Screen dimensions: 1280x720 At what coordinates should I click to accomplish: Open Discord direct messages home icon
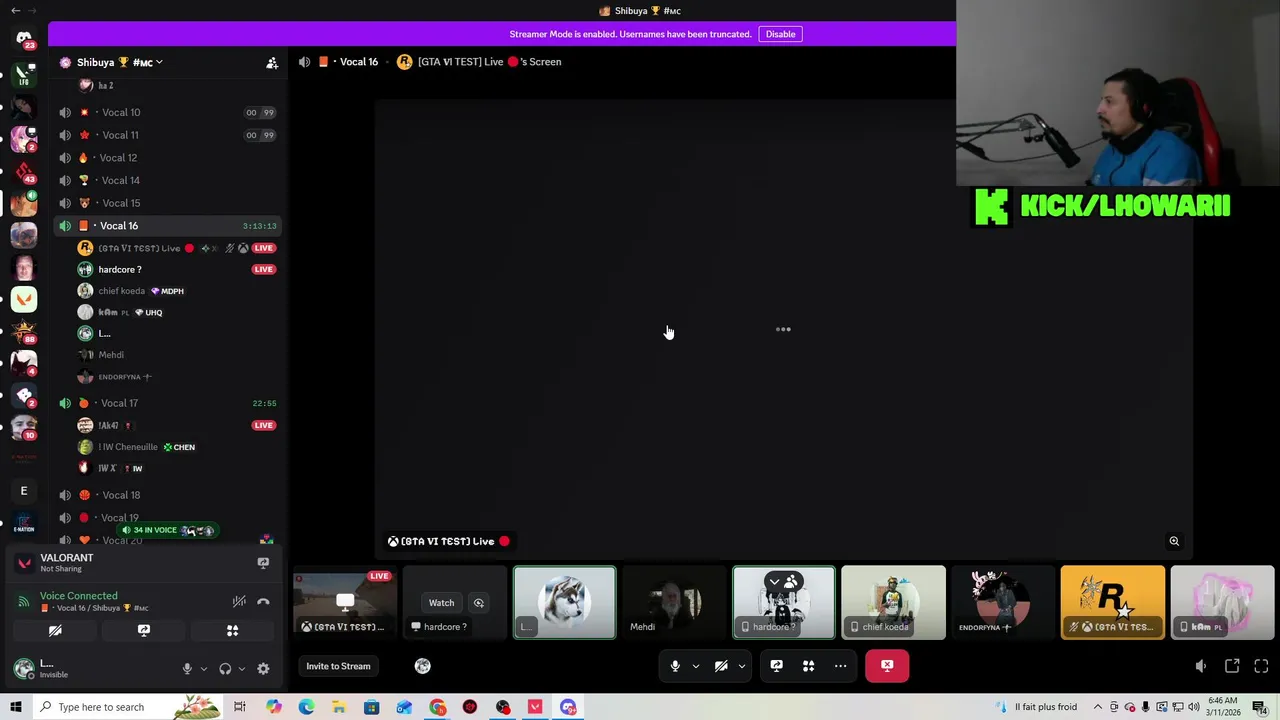(24, 38)
